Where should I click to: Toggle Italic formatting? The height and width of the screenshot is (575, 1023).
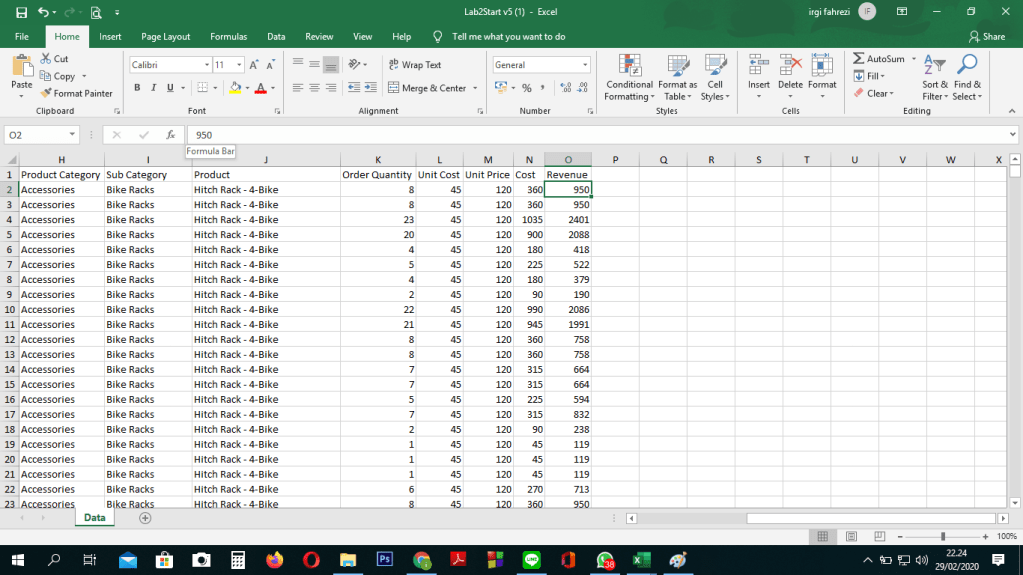pos(169,88)
